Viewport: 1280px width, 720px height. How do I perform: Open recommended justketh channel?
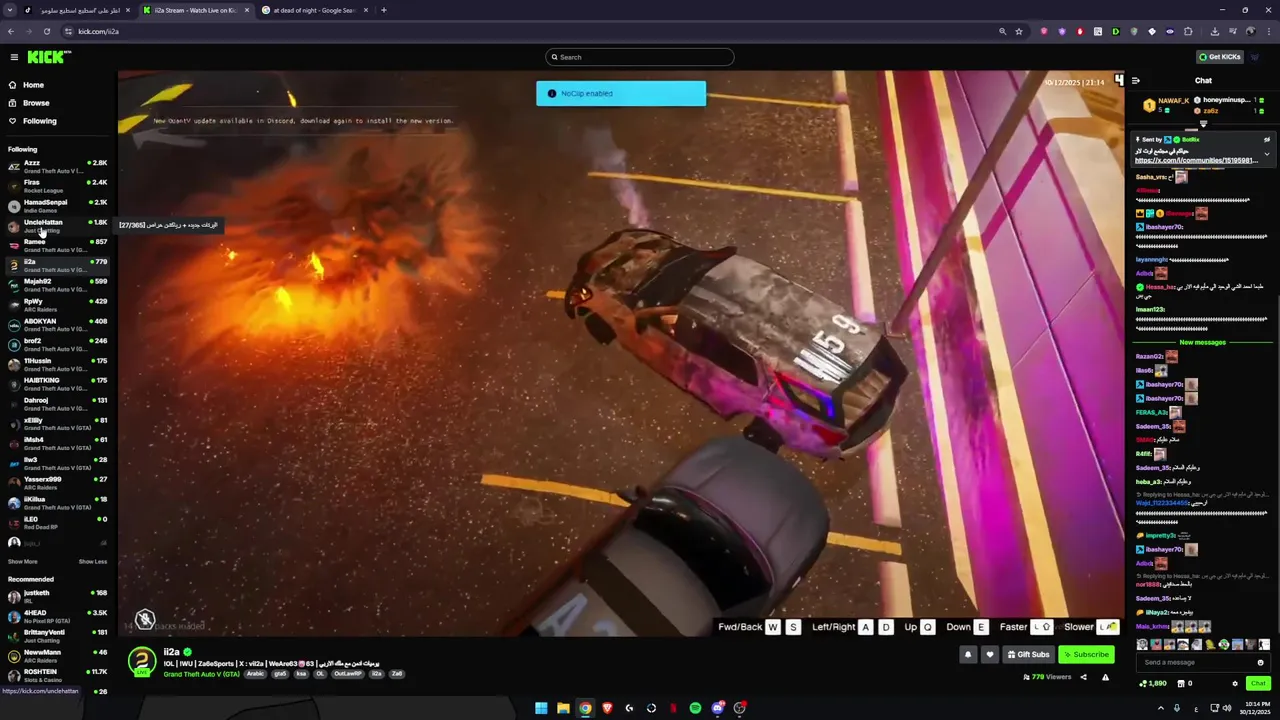tap(57, 597)
